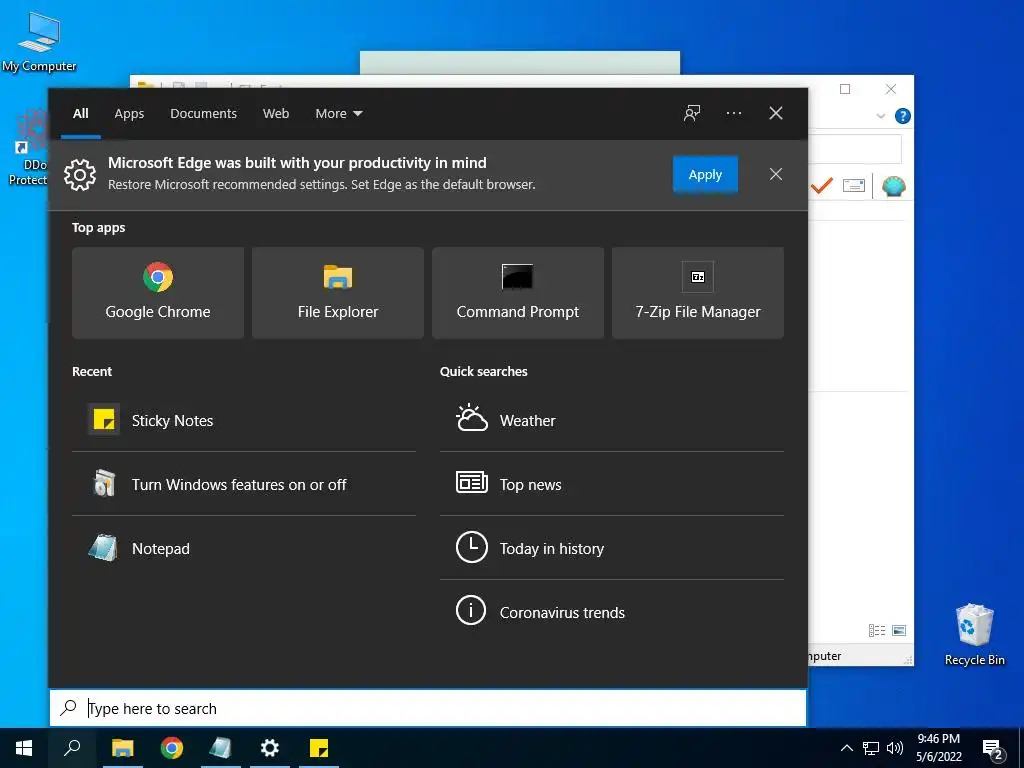Click the rename card icon in background window toolbar

click(854, 186)
